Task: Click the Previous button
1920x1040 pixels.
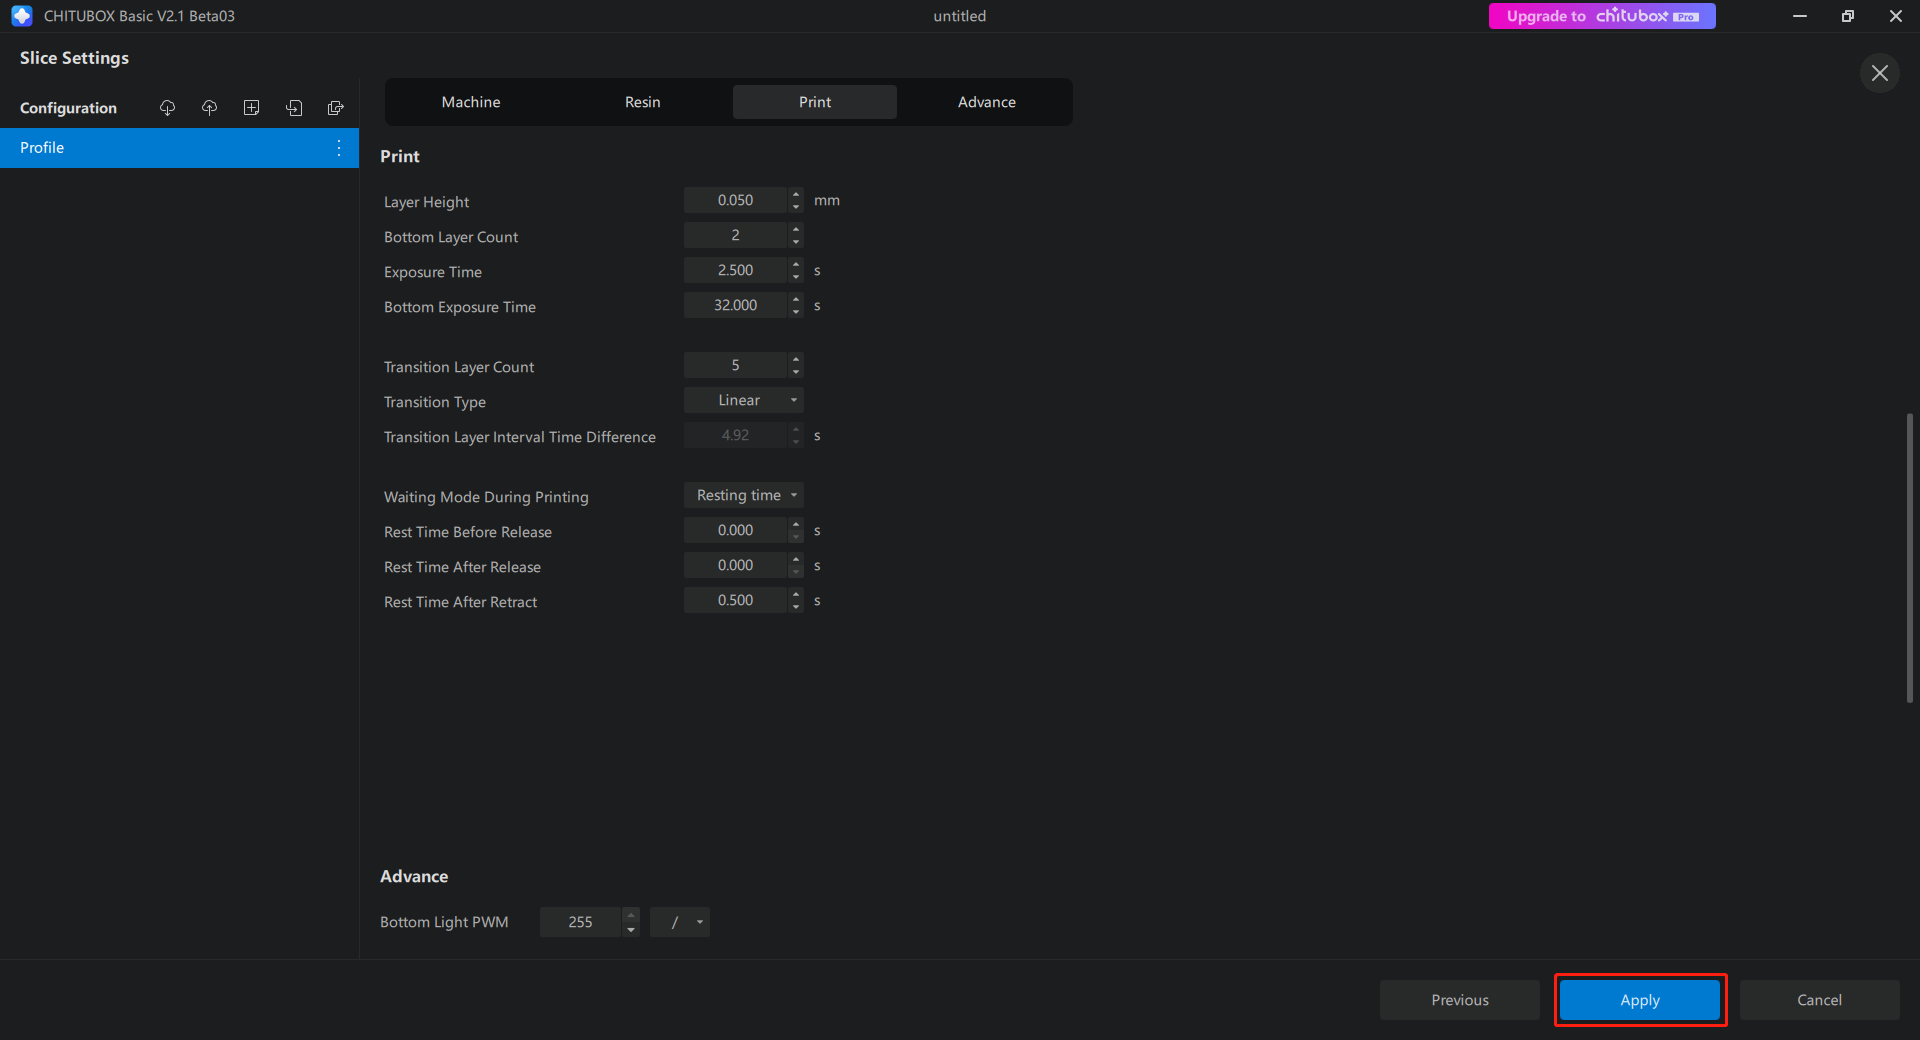Action: coord(1459,1000)
